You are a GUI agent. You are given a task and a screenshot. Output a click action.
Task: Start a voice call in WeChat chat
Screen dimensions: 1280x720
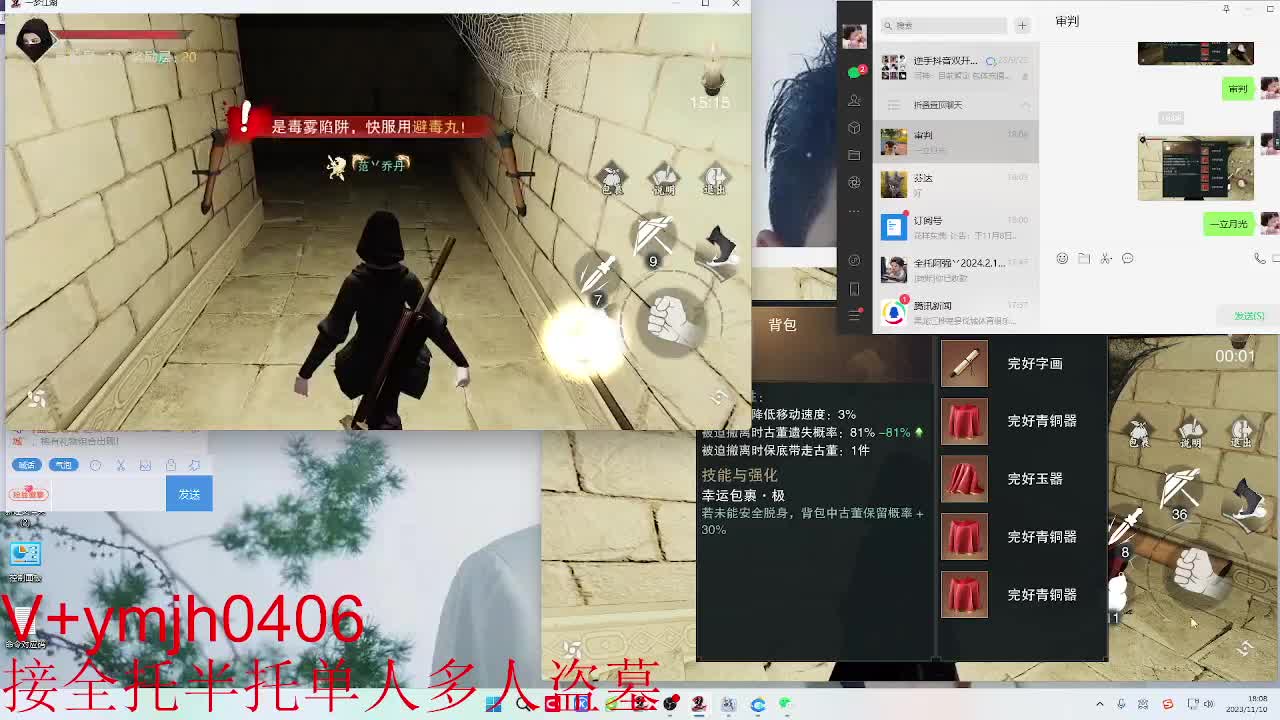click(1260, 259)
